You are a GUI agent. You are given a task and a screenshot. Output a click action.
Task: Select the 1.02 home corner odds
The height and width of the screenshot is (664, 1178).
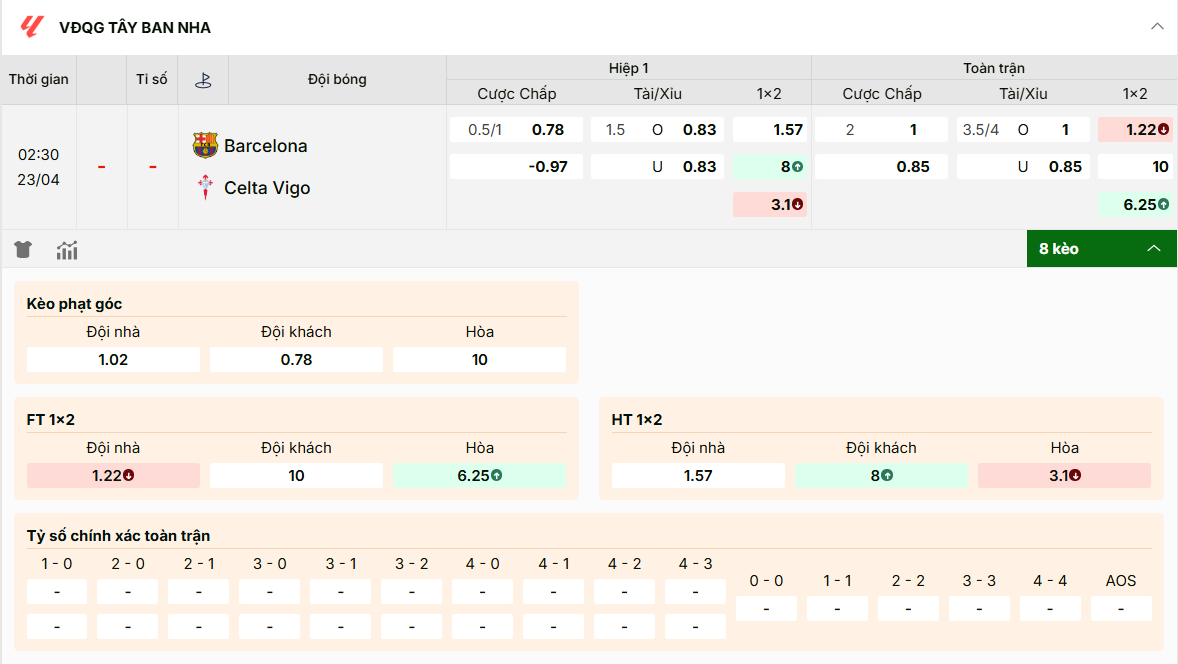pyautogui.click(x=112, y=359)
